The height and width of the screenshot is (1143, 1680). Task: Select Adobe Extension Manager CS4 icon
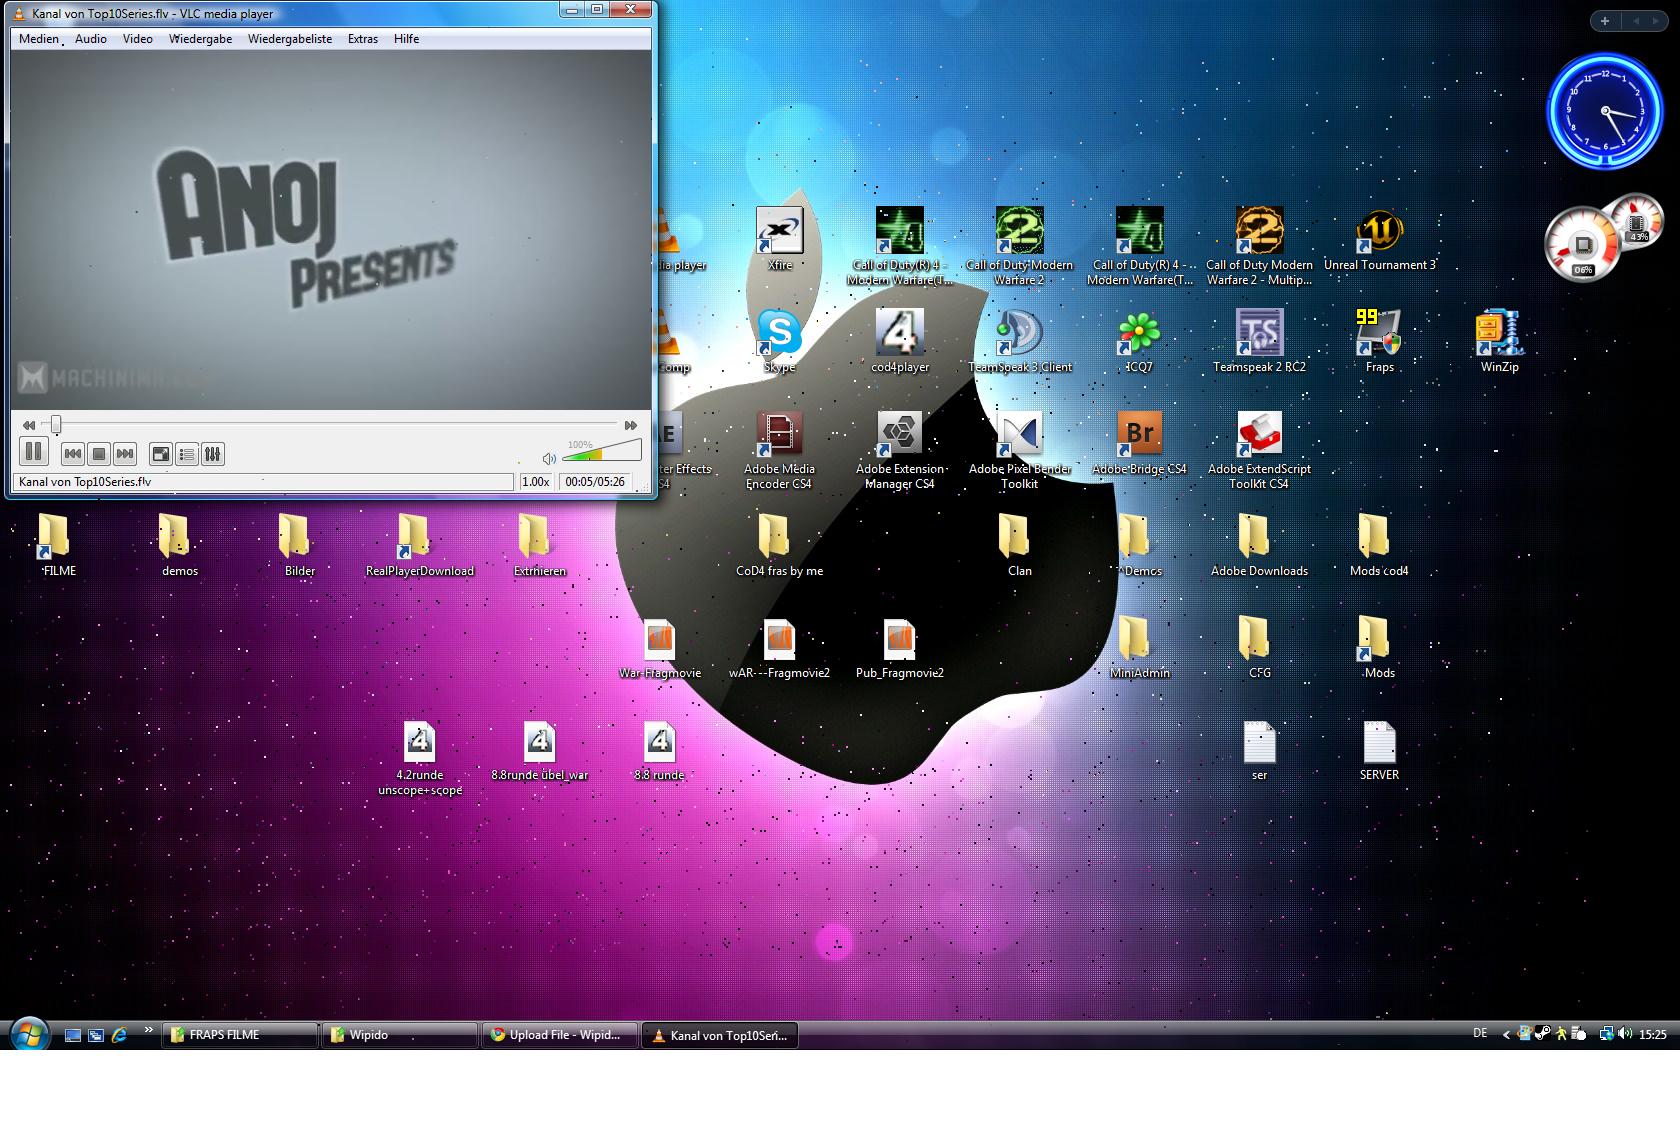[x=900, y=450]
